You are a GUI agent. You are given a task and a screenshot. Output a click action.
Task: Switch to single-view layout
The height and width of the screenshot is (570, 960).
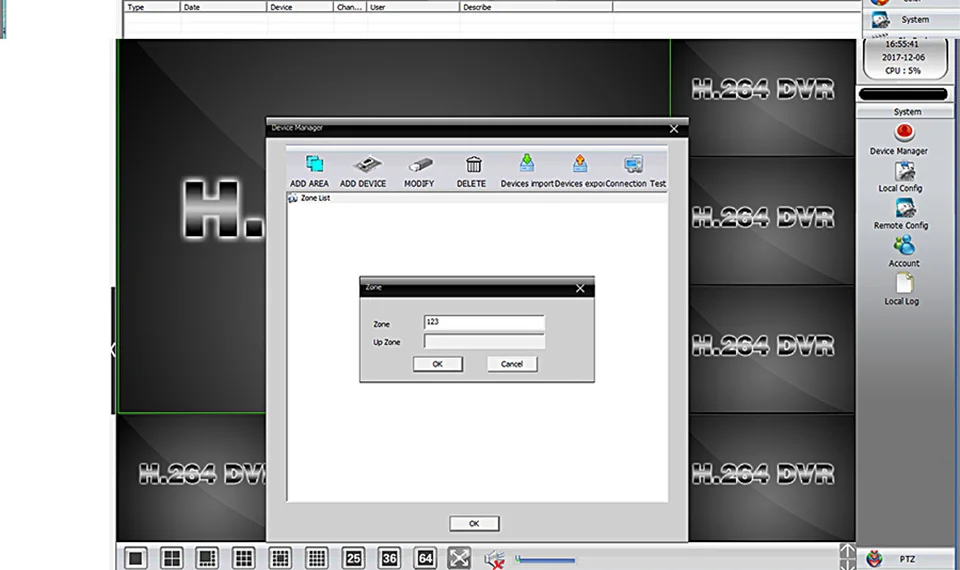(136, 558)
